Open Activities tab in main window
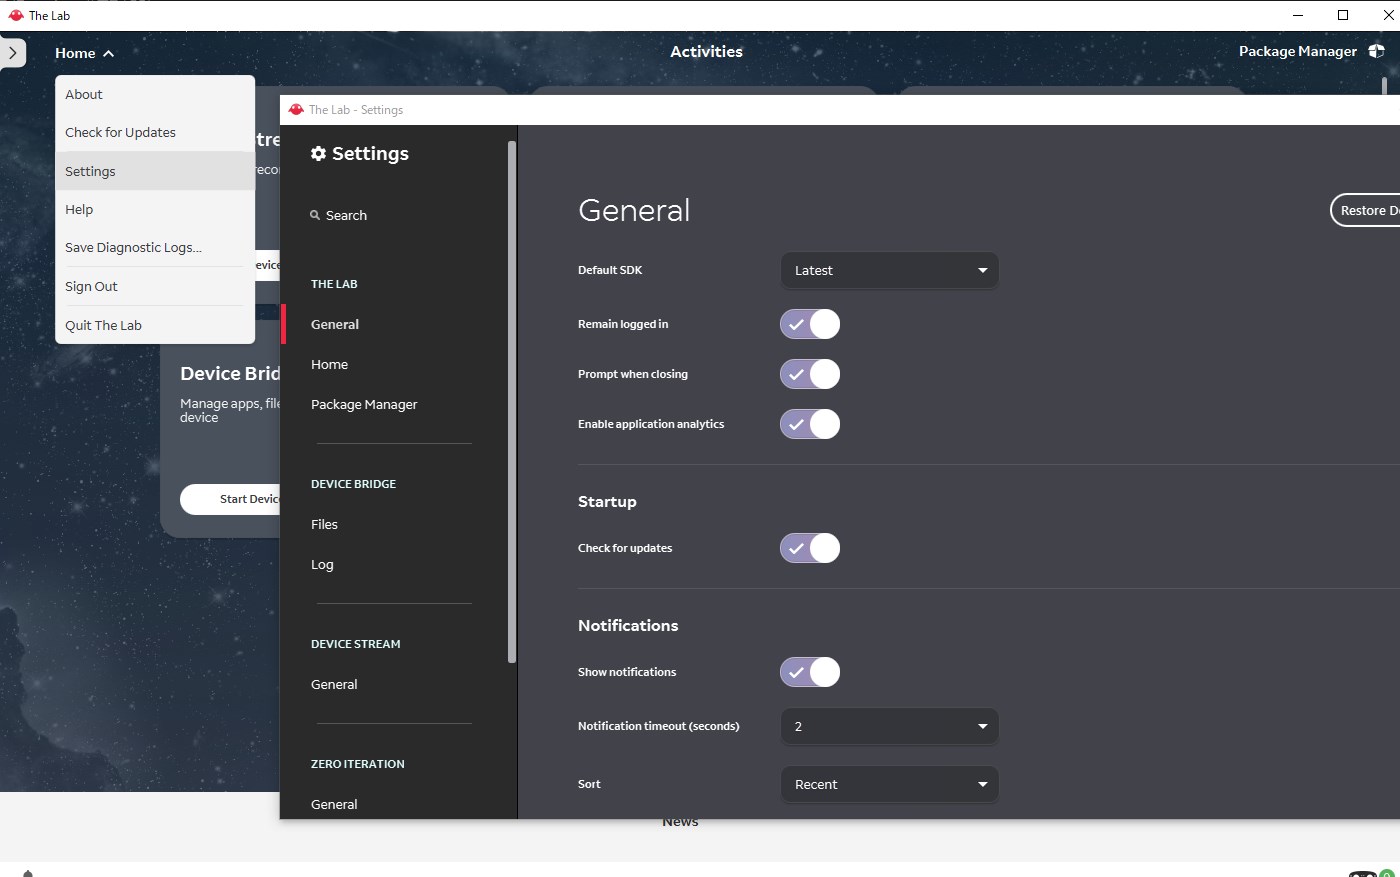 pos(706,51)
